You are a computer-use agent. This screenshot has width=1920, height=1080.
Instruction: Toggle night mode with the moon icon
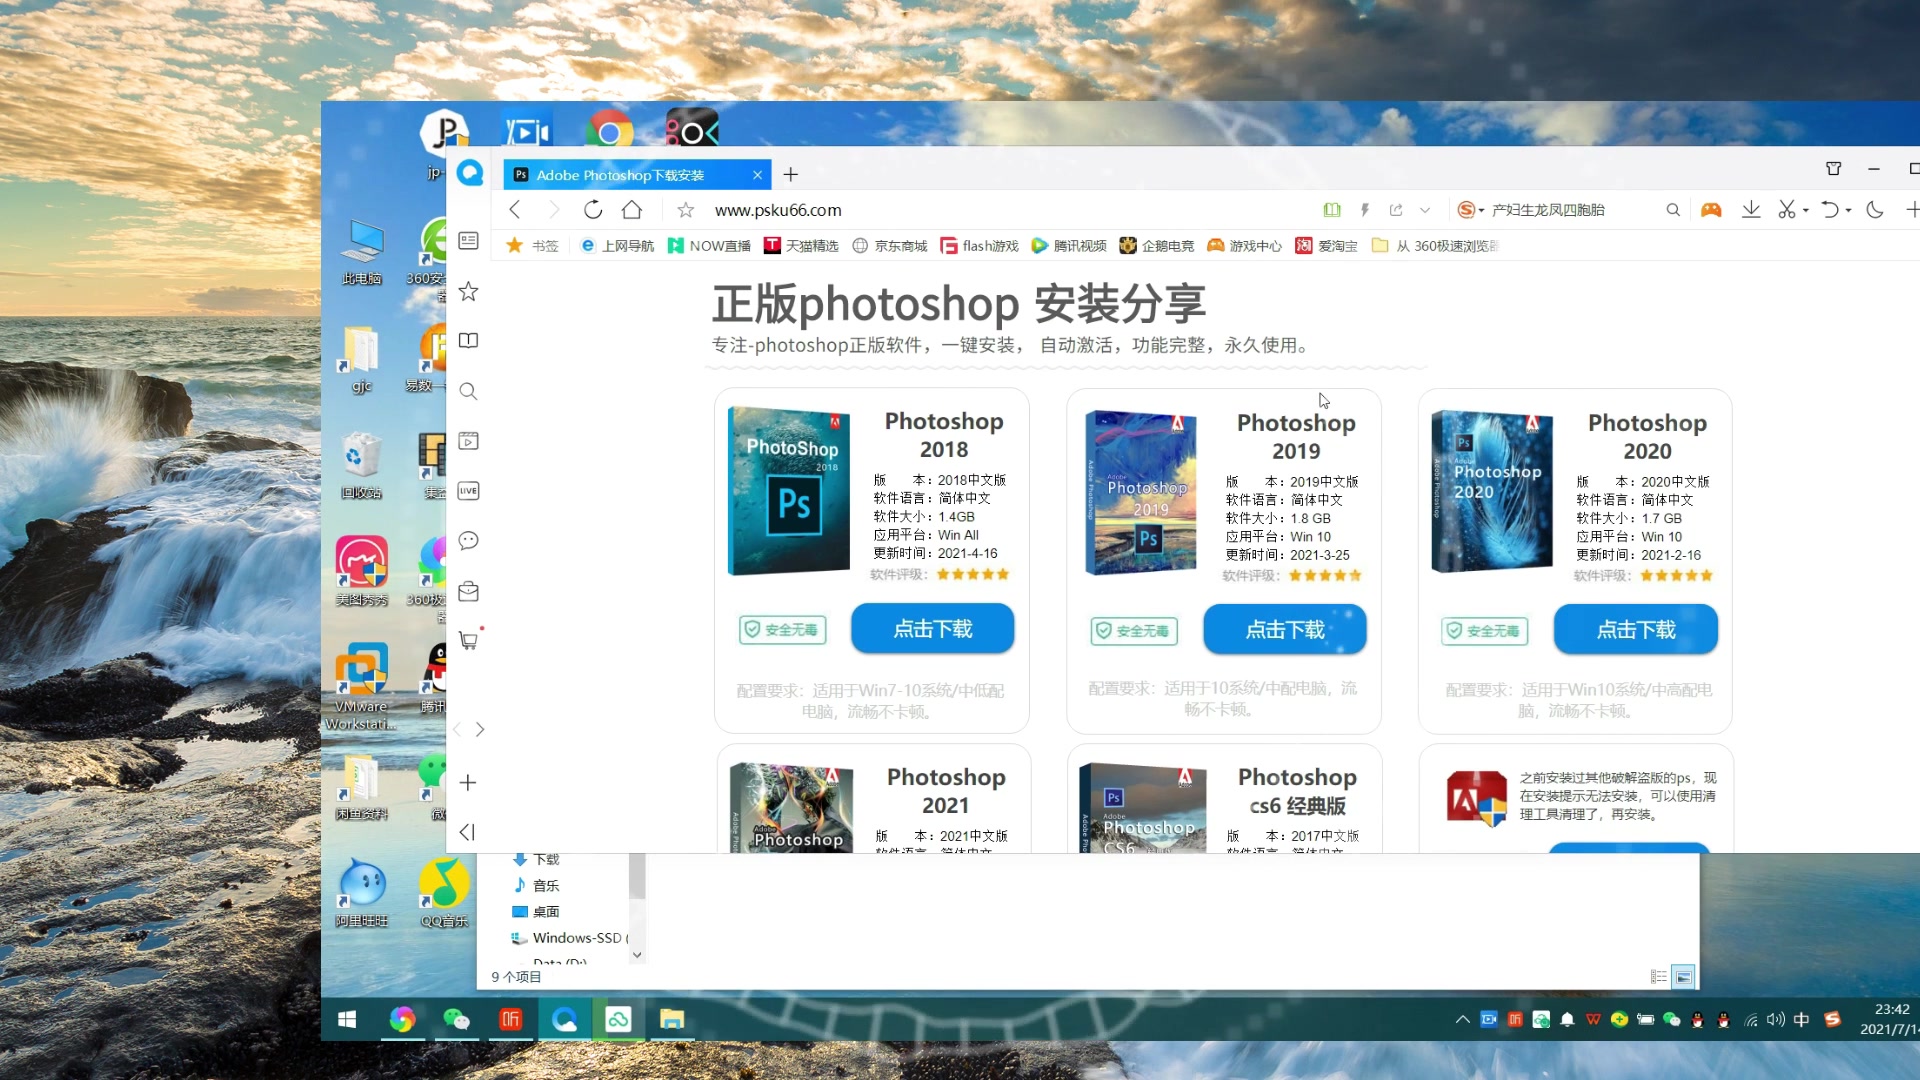1875,210
